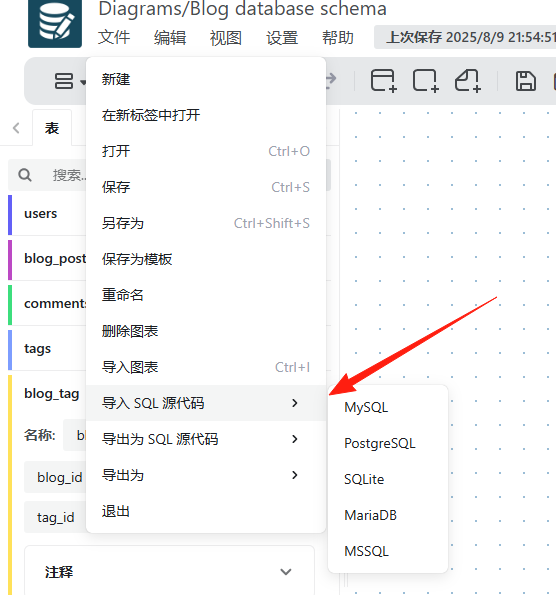Open the 文件 menu

tap(114, 38)
